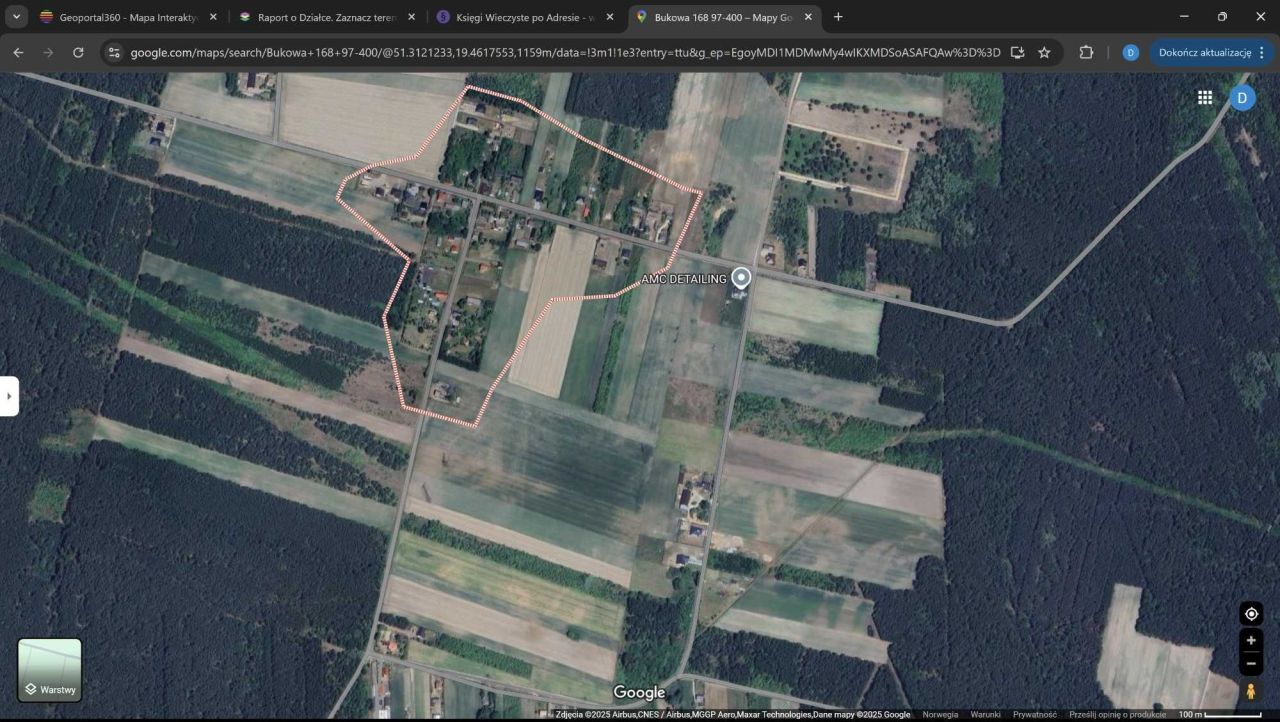Click the Street View pegman icon

[1251, 692]
